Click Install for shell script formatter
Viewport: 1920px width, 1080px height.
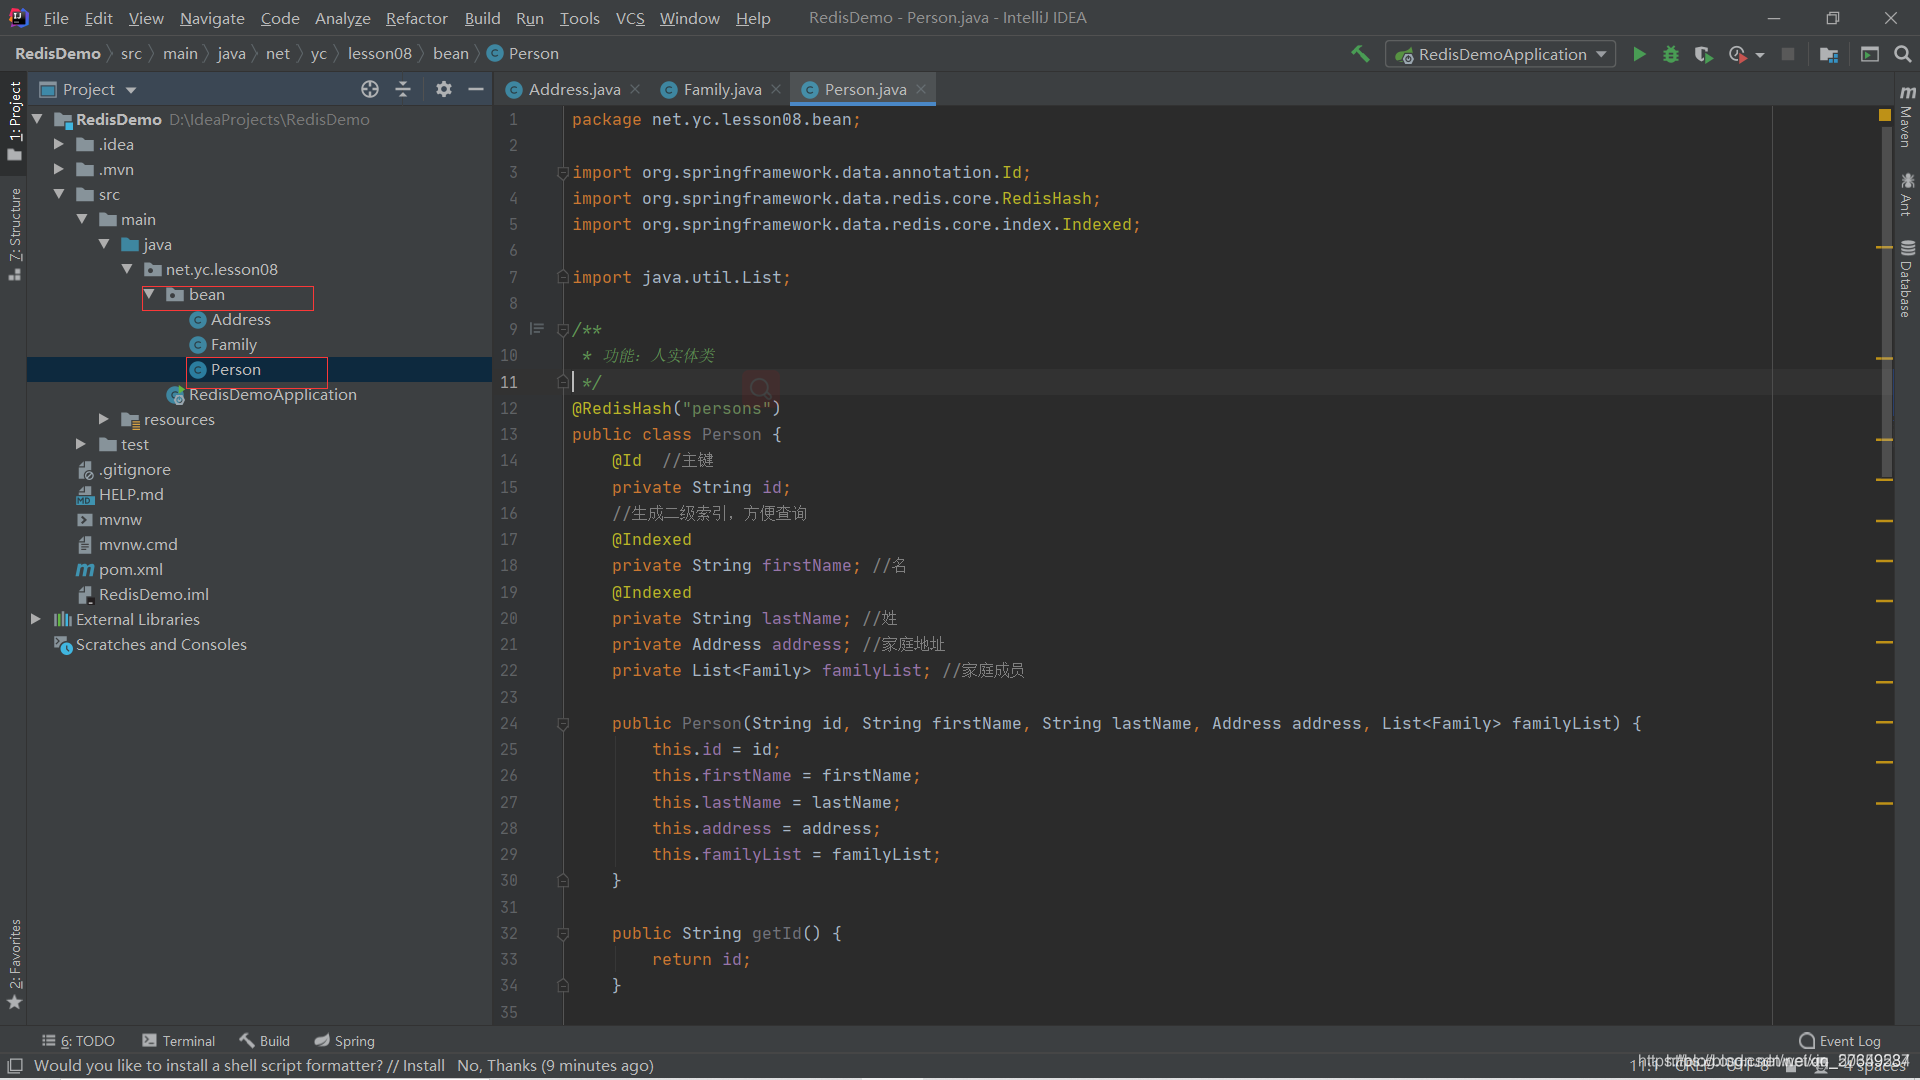pyautogui.click(x=423, y=1065)
